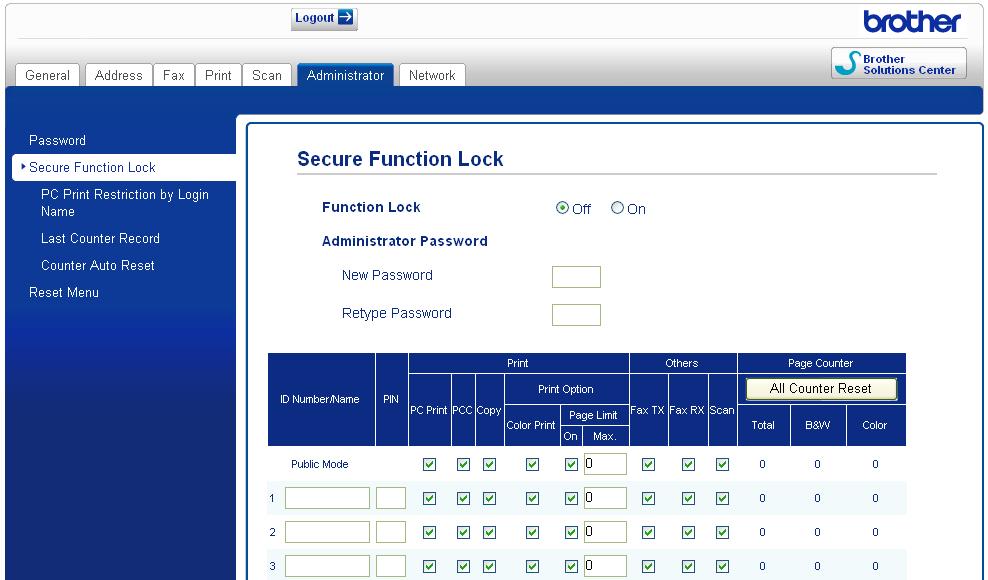The height and width of the screenshot is (580, 988).
Task: Toggle Page Limit On for row 2
Action: (572, 533)
